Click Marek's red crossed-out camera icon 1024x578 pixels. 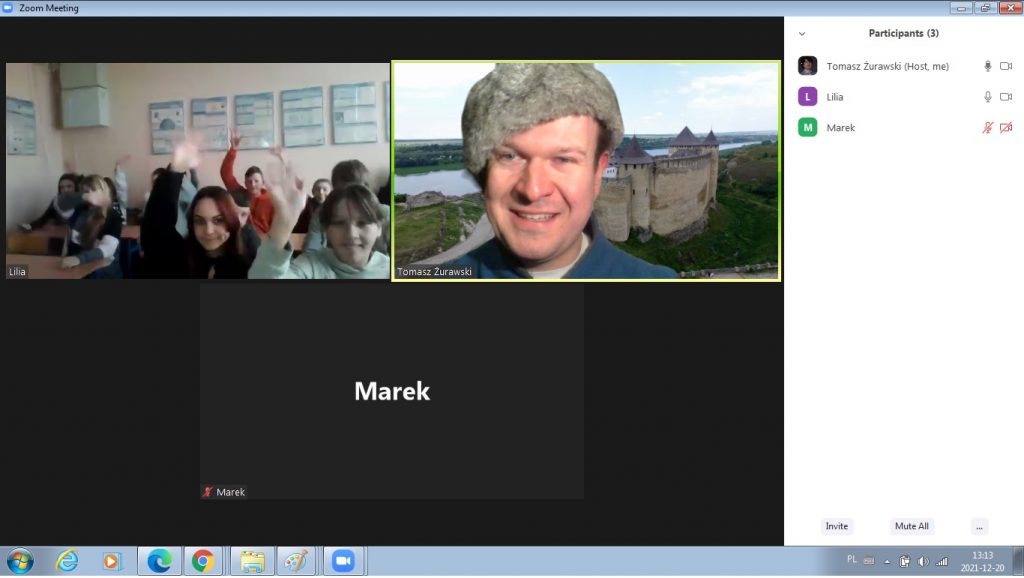1006,128
